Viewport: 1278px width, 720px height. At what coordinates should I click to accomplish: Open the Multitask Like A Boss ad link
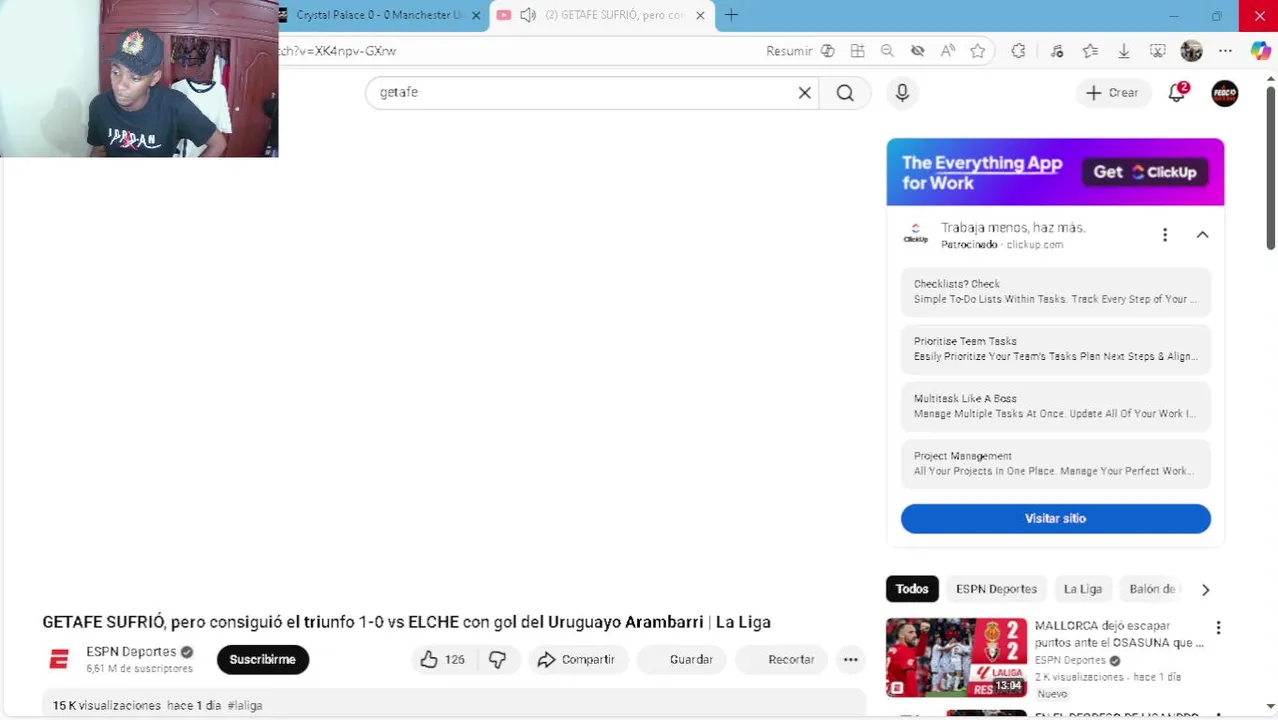pos(1055,406)
